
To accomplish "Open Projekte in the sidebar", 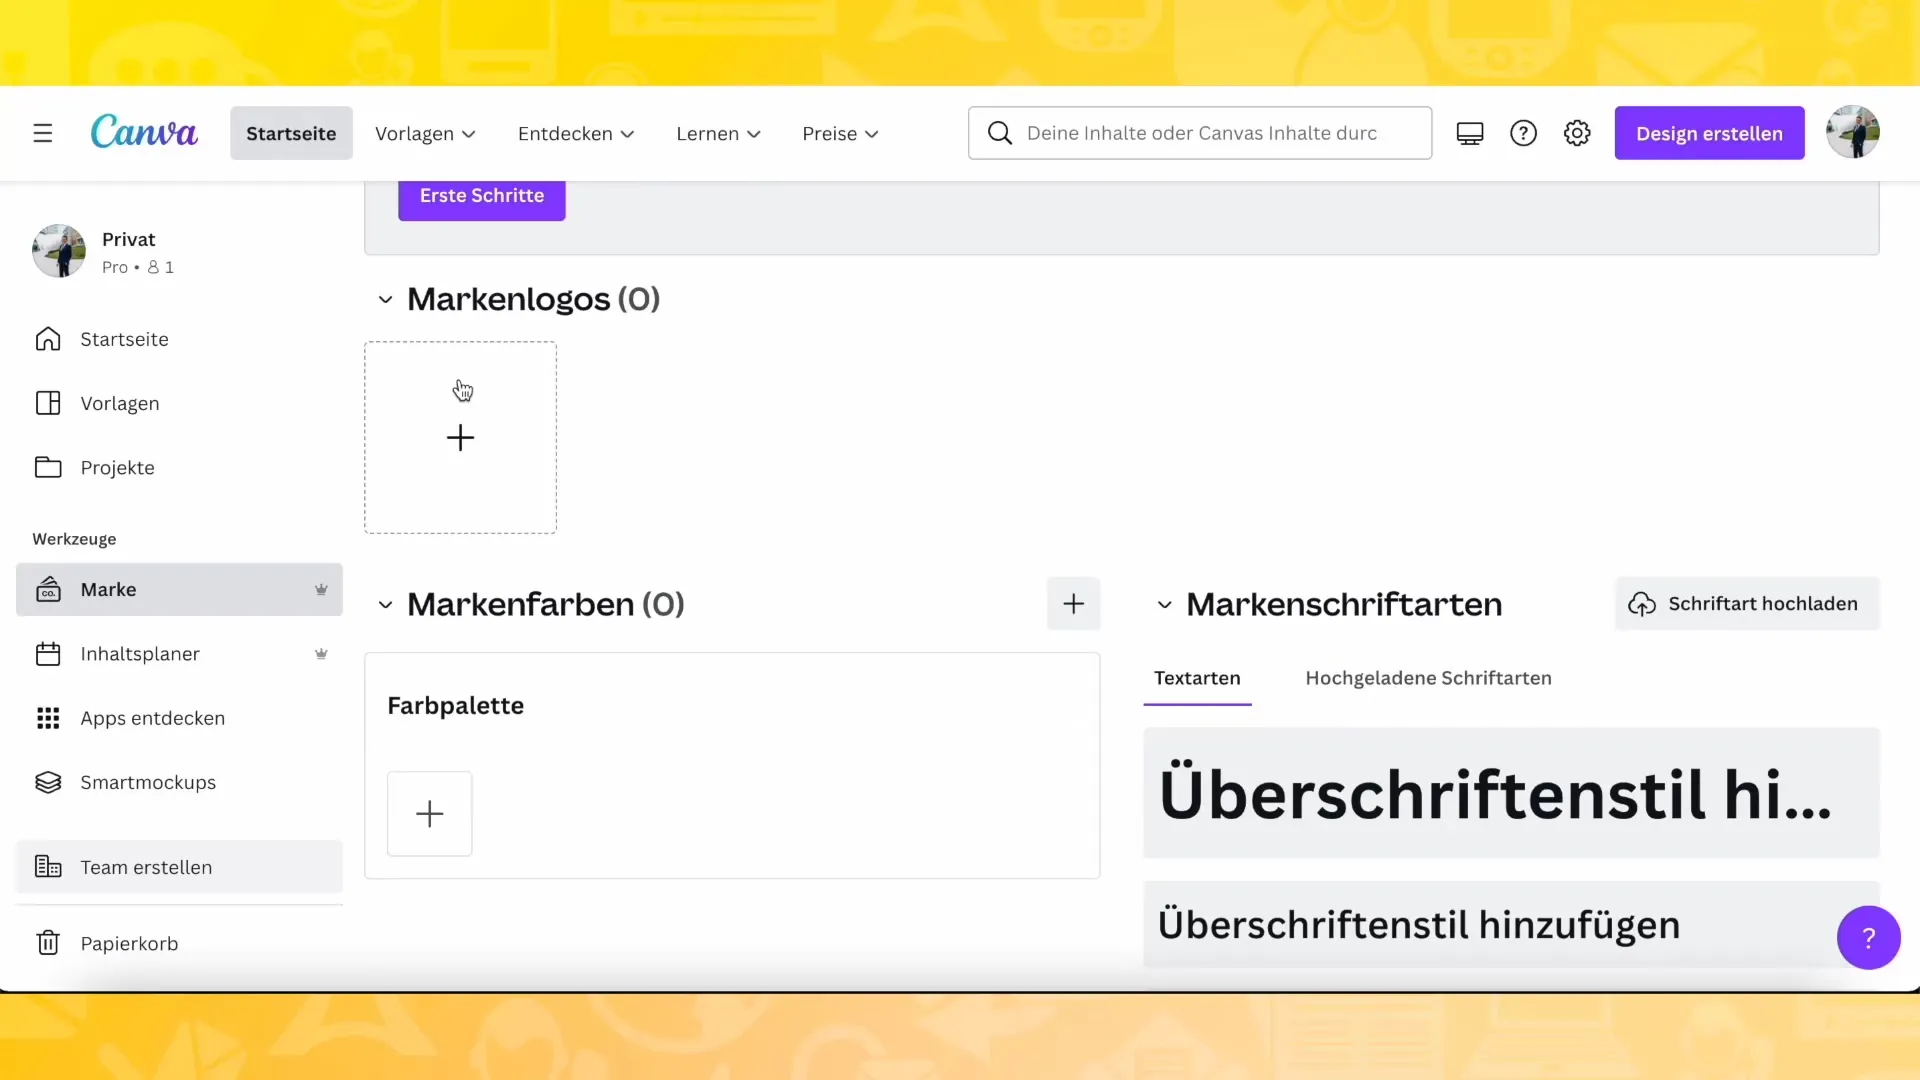I will [179, 467].
